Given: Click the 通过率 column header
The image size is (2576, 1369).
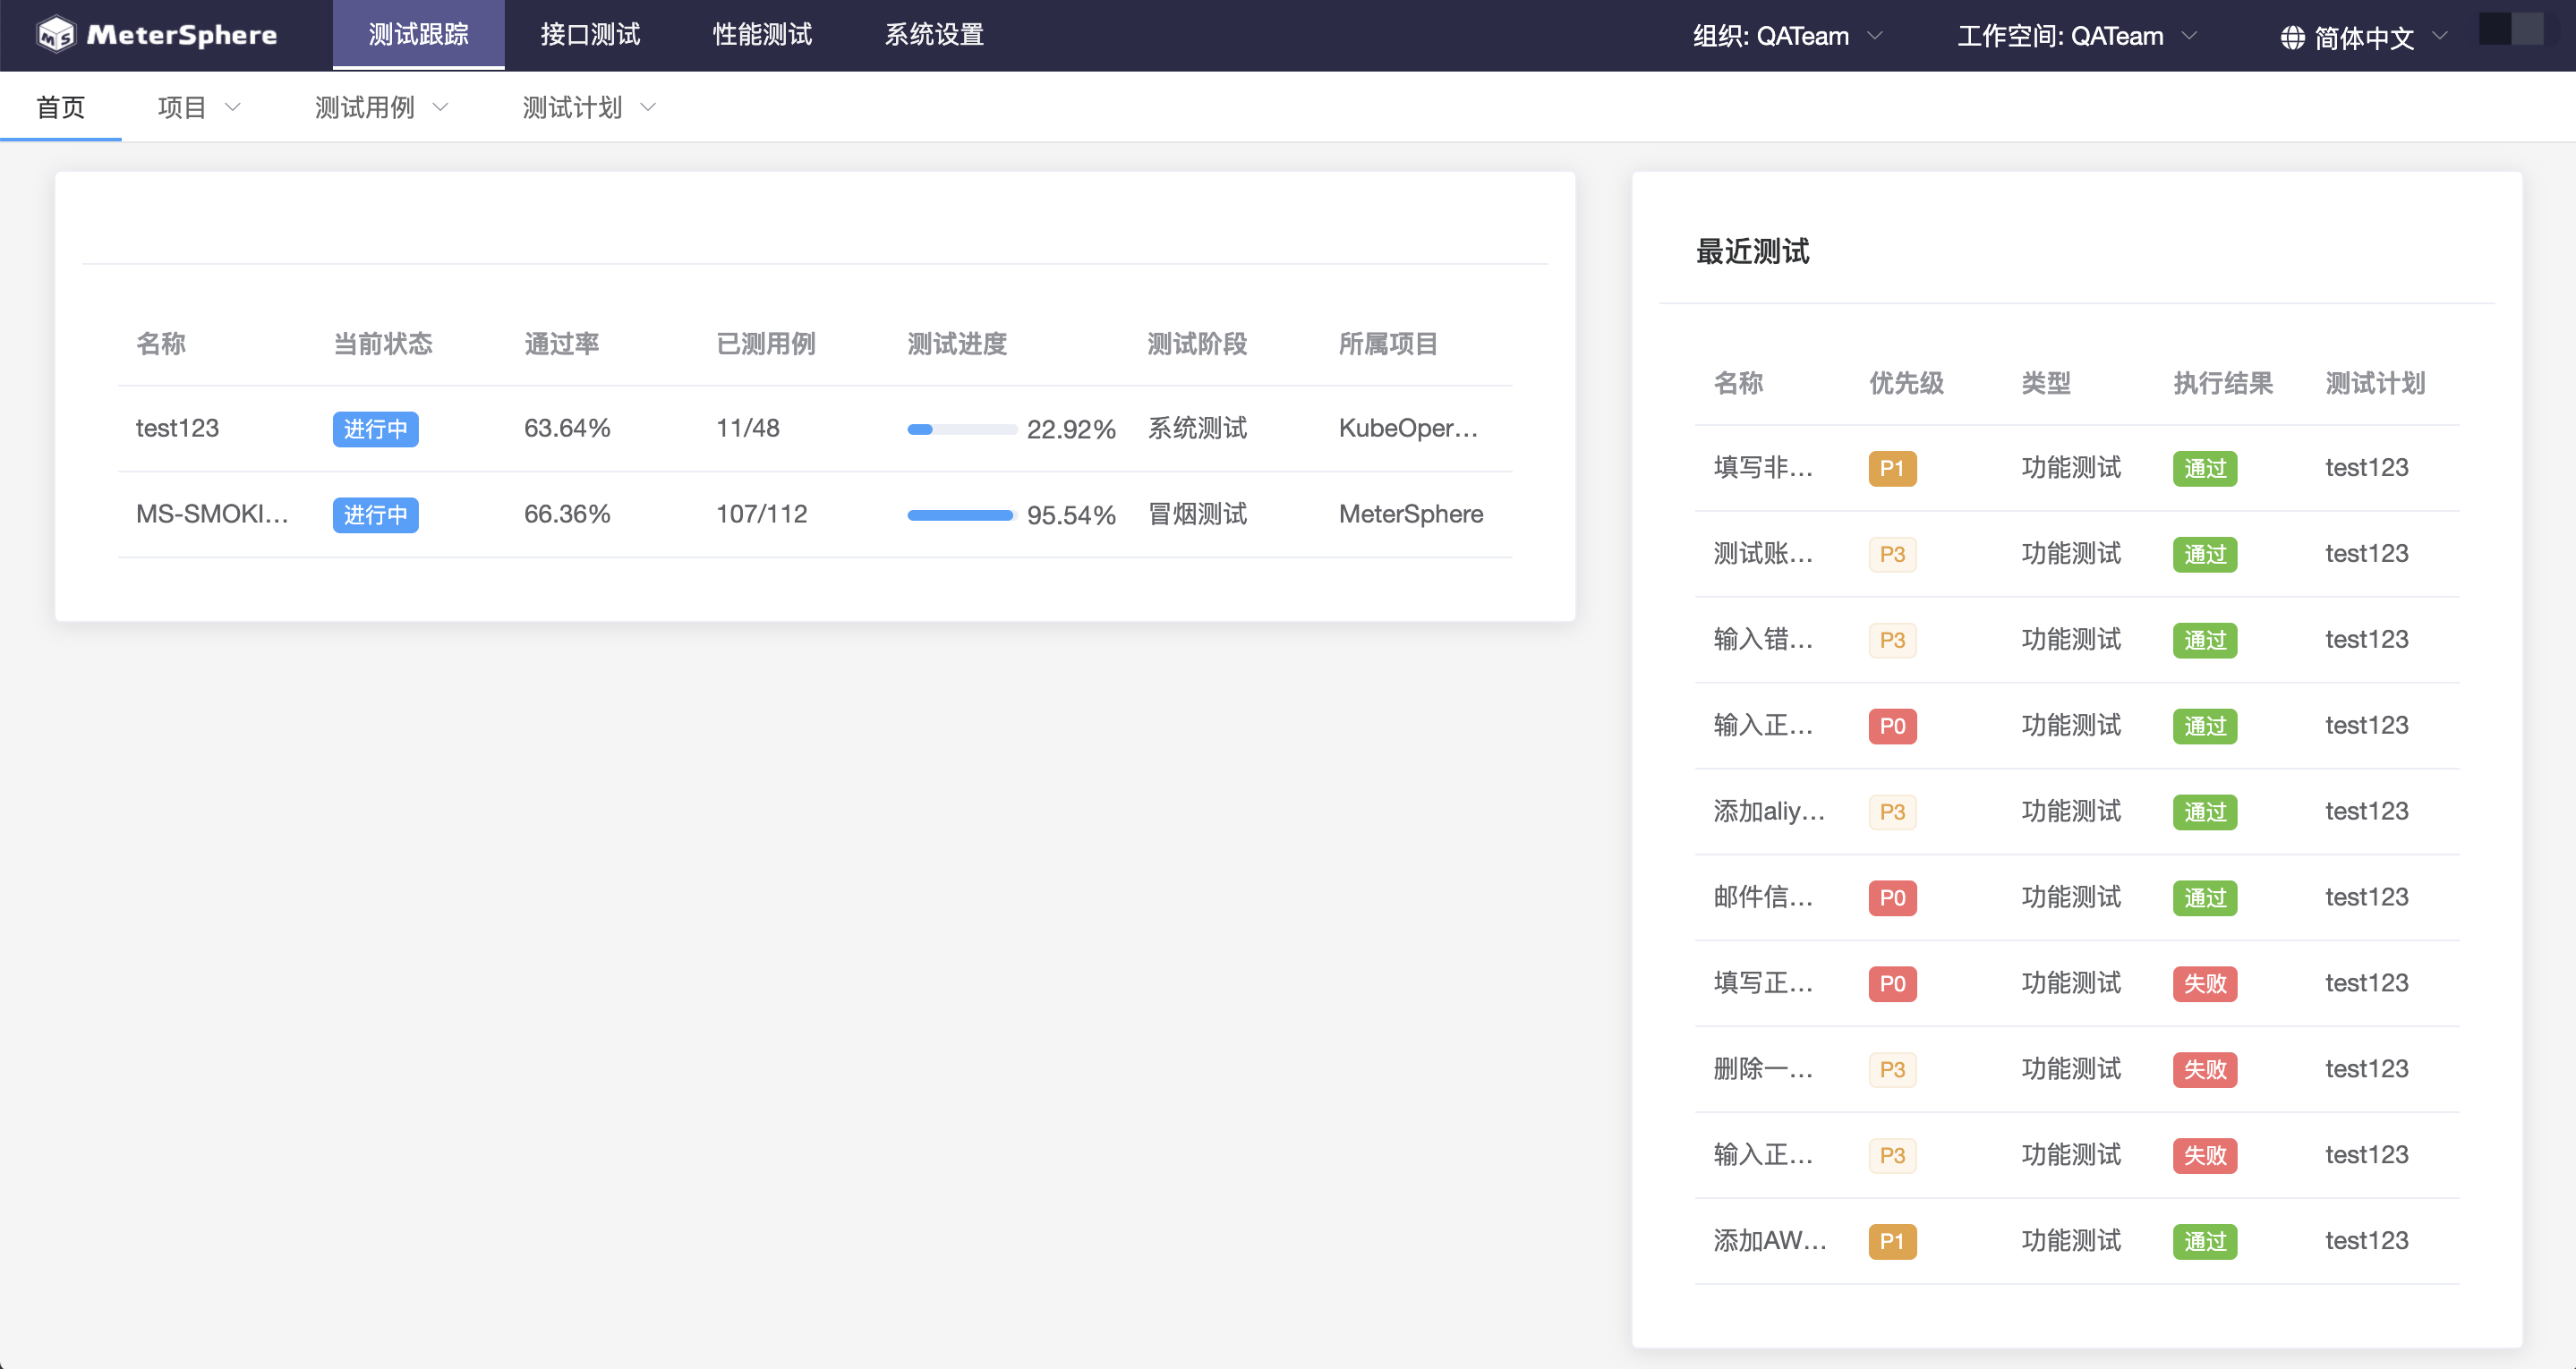Looking at the screenshot, I should [x=561, y=344].
